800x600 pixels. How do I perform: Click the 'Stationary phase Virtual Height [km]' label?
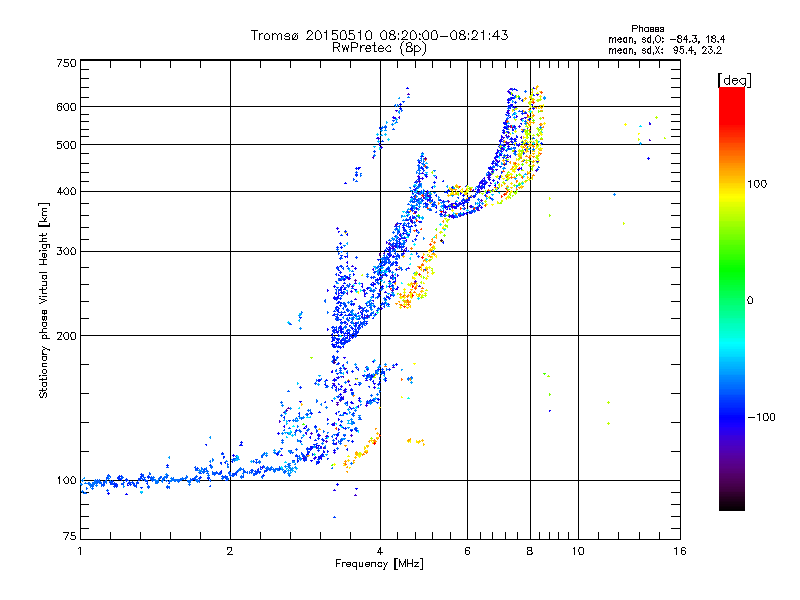[x=43, y=301]
